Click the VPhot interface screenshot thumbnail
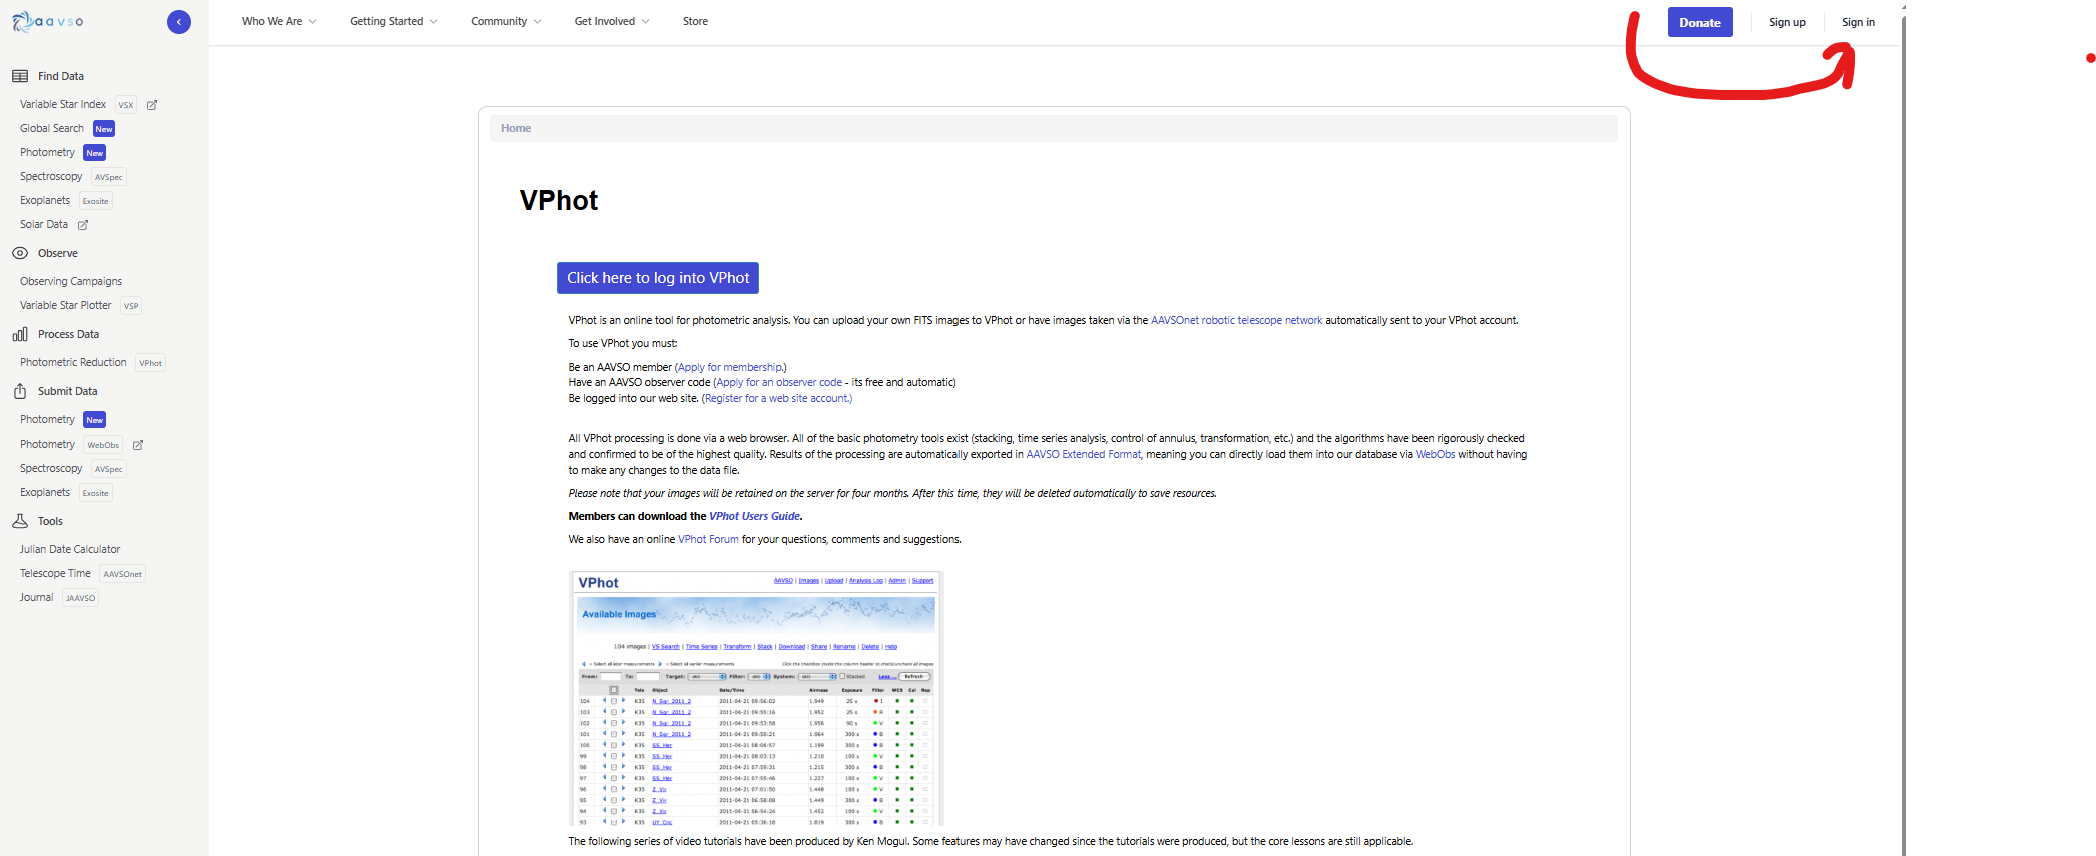 756,698
